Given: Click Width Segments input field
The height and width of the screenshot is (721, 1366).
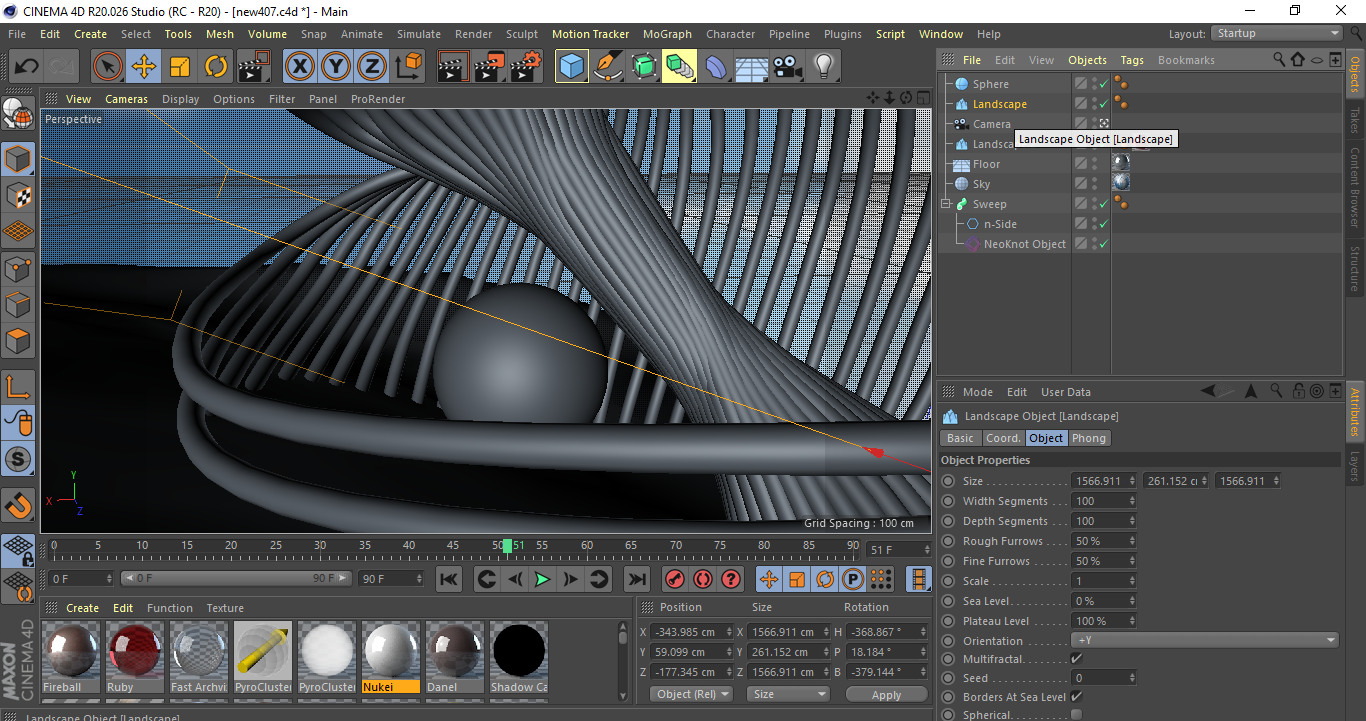Looking at the screenshot, I should [x=1104, y=501].
